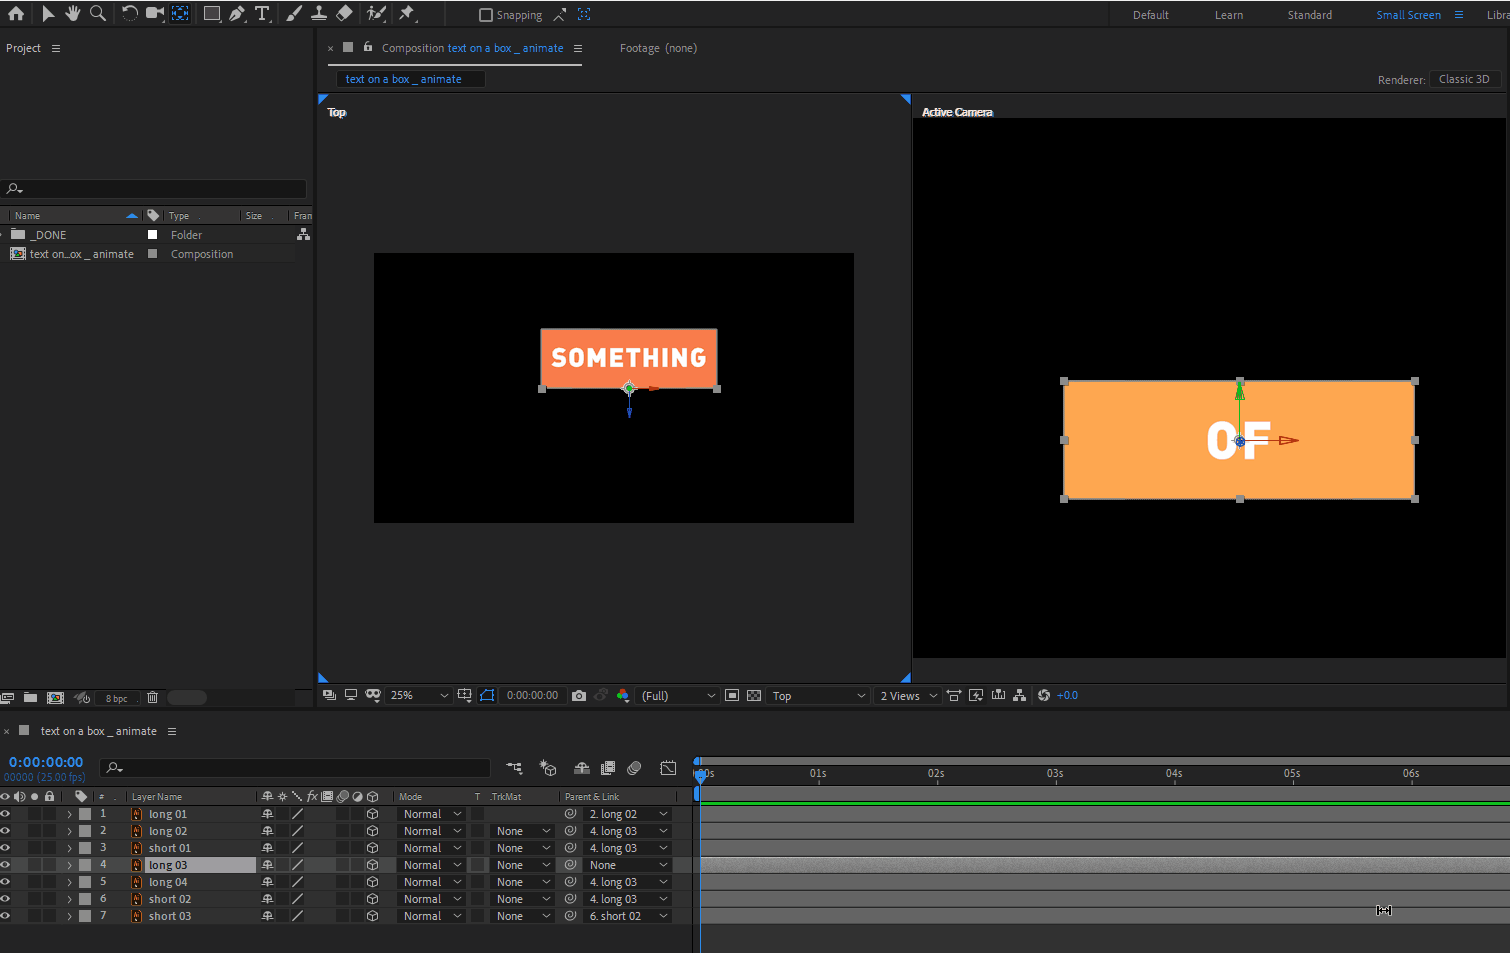The image size is (1510, 953).
Task: Click the +0.0 exposure value
Action: point(1067,696)
